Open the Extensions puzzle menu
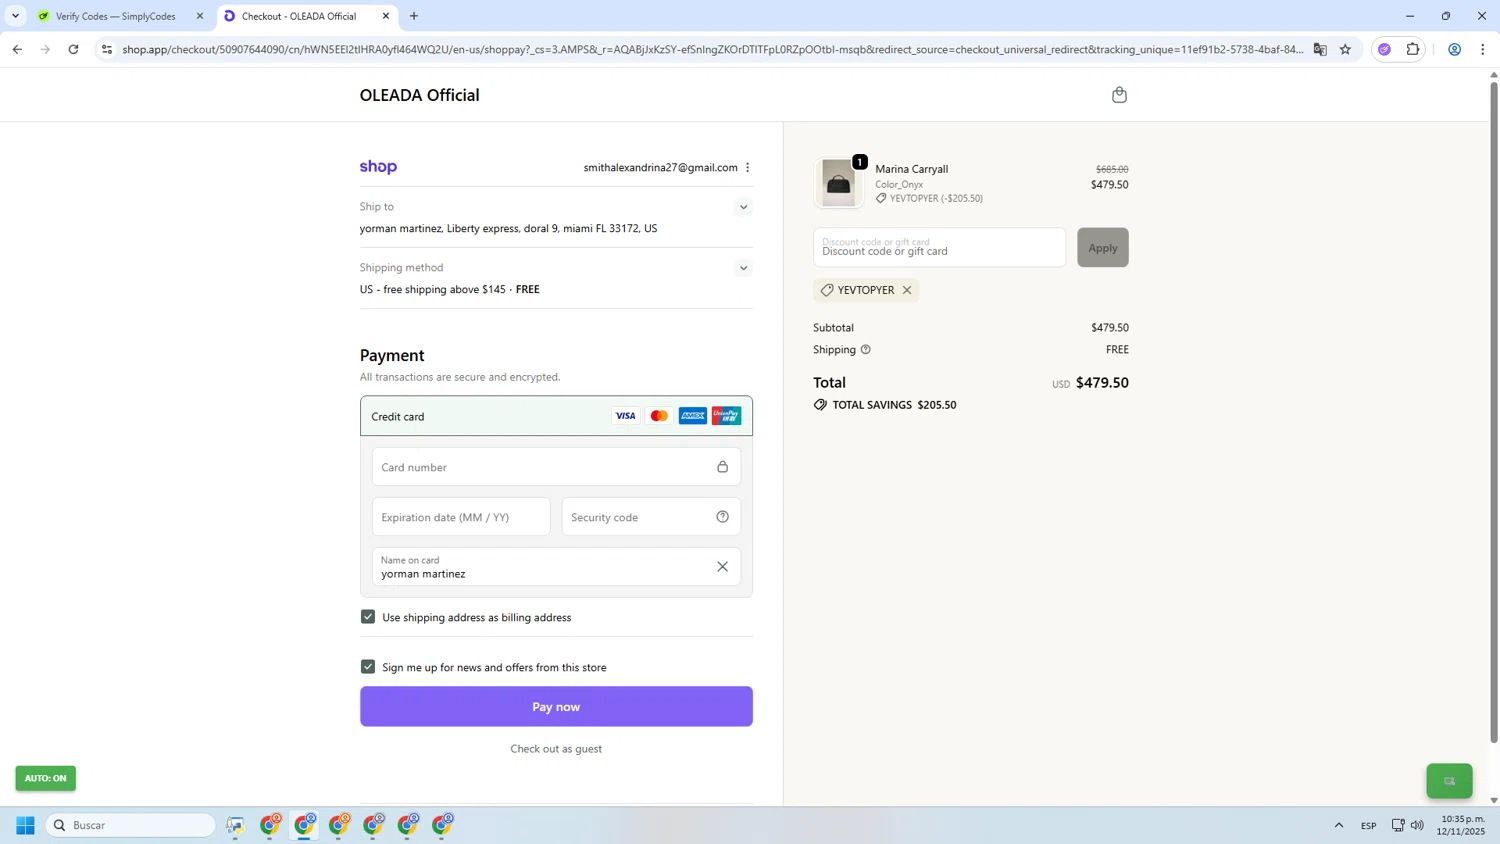The height and width of the screenshot is (844, 1500). point(1413,49)
